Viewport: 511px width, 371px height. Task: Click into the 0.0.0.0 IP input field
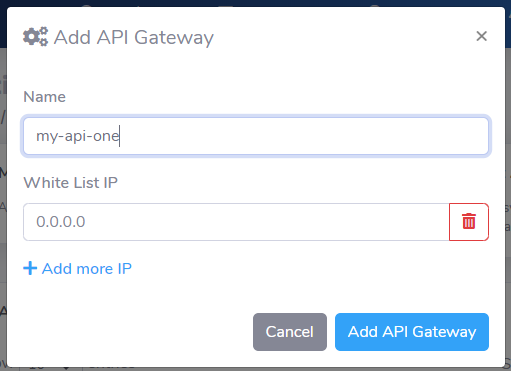tap(236, 222)
